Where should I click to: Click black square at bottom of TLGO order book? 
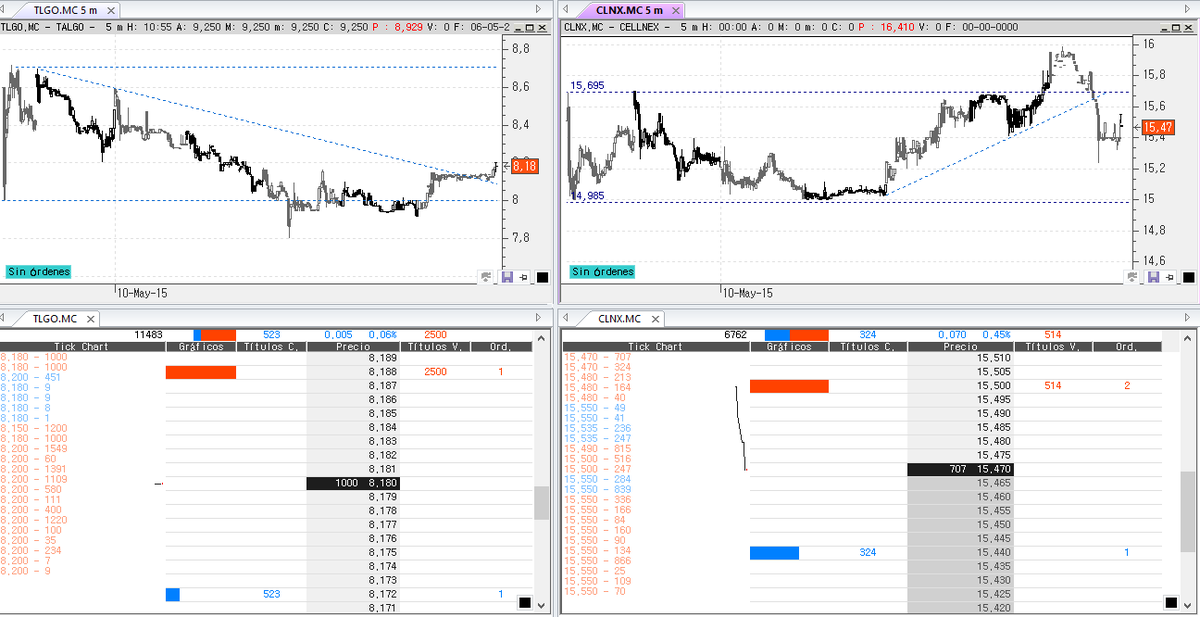(x=524, y=602)
